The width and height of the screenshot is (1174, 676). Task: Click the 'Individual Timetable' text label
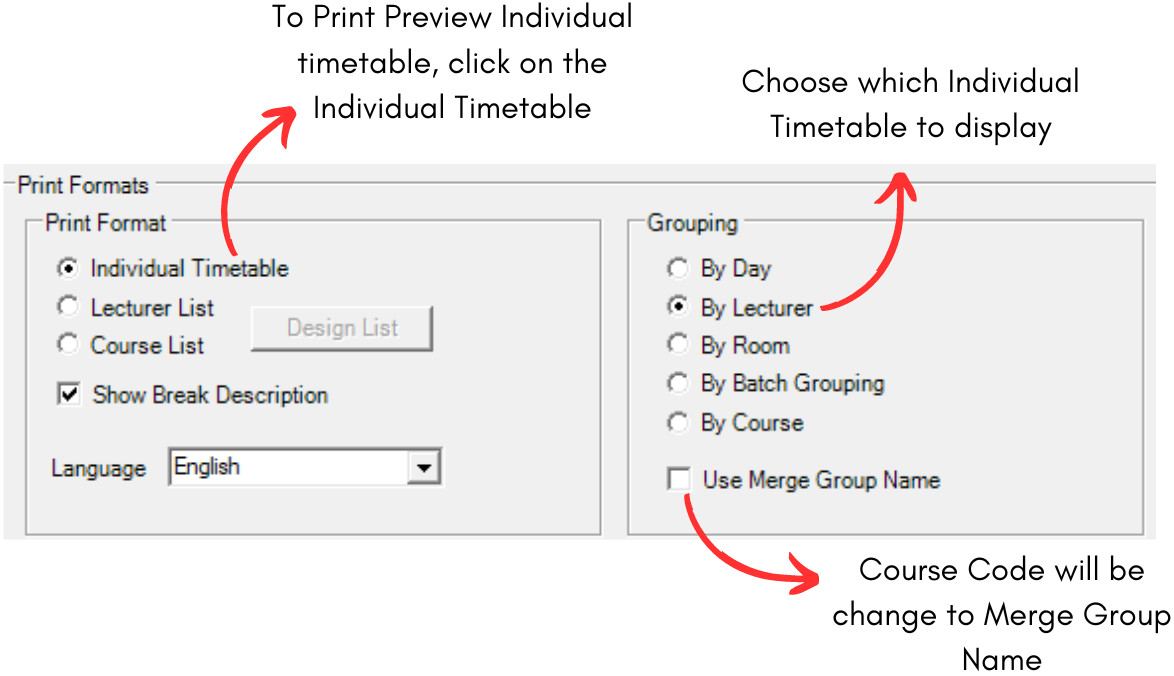(x=189, y=268)
